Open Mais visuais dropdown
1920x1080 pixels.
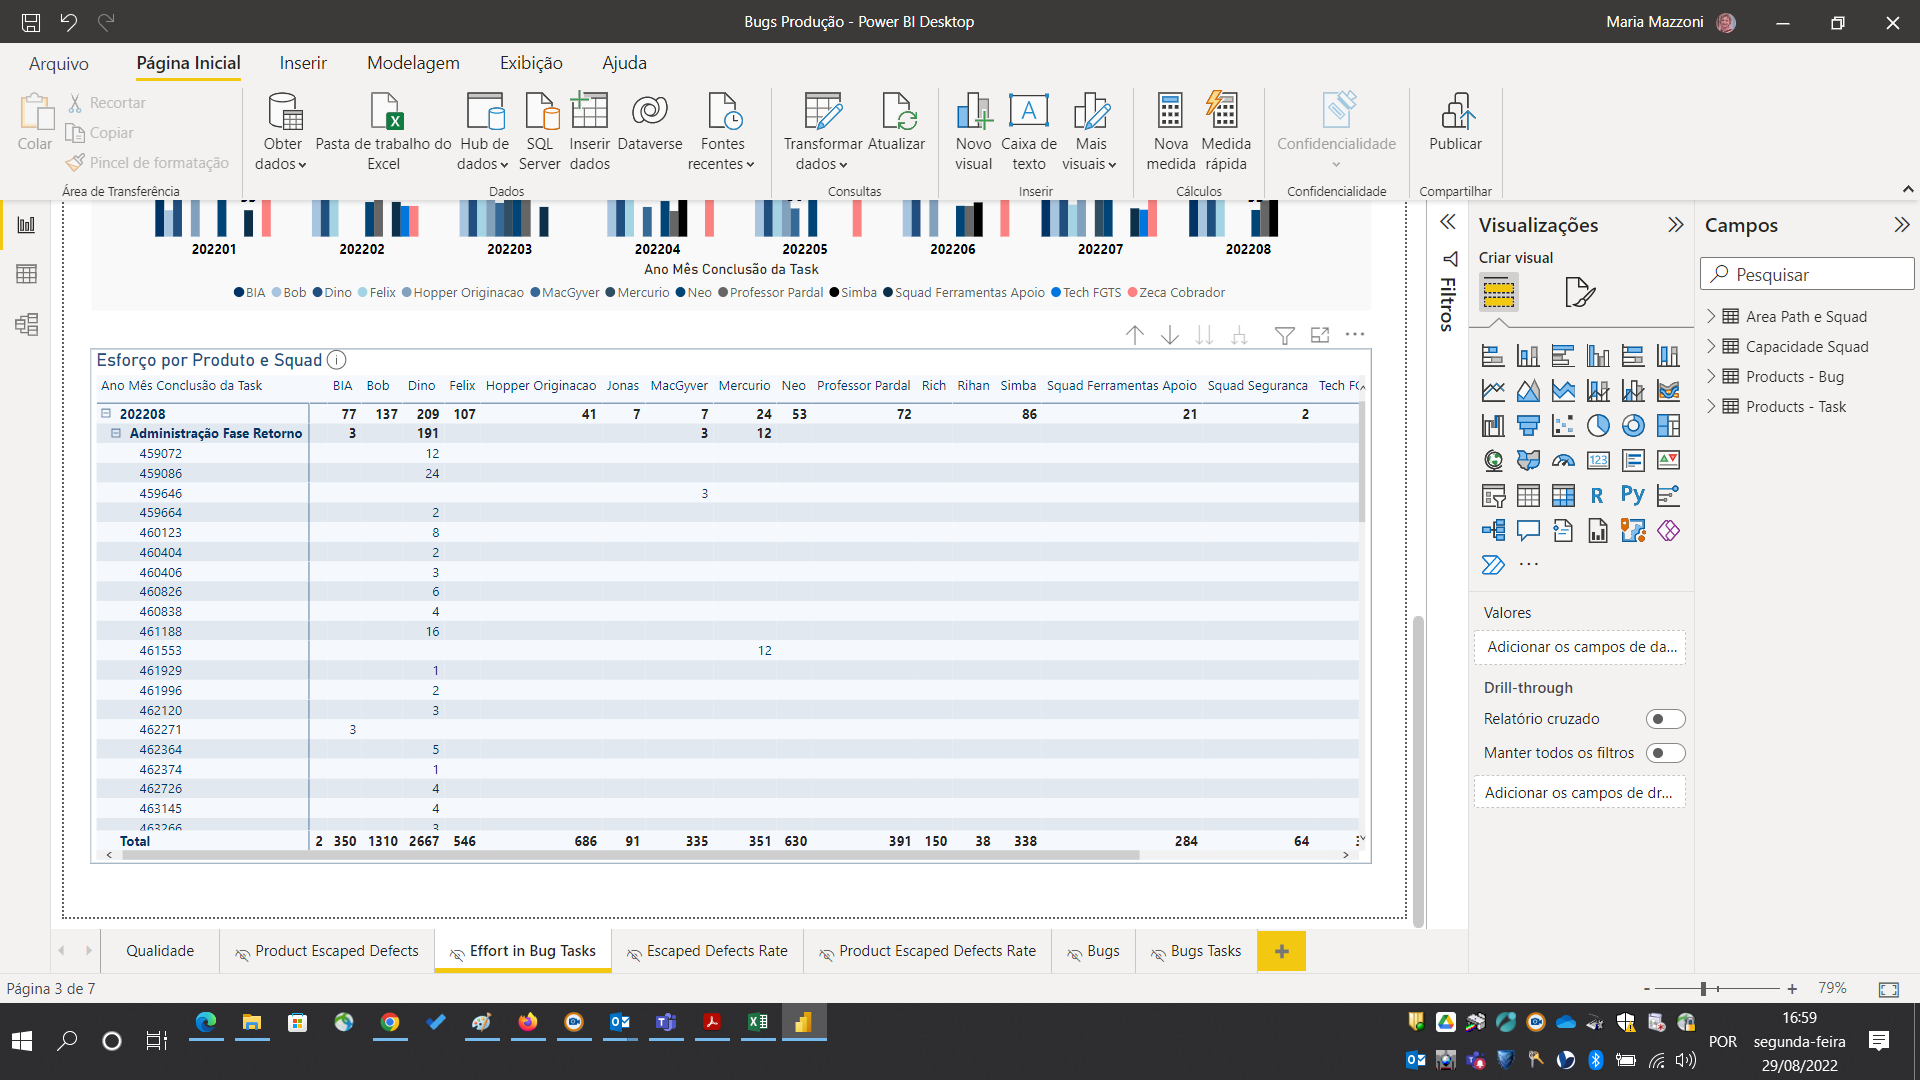[1090, 131]
